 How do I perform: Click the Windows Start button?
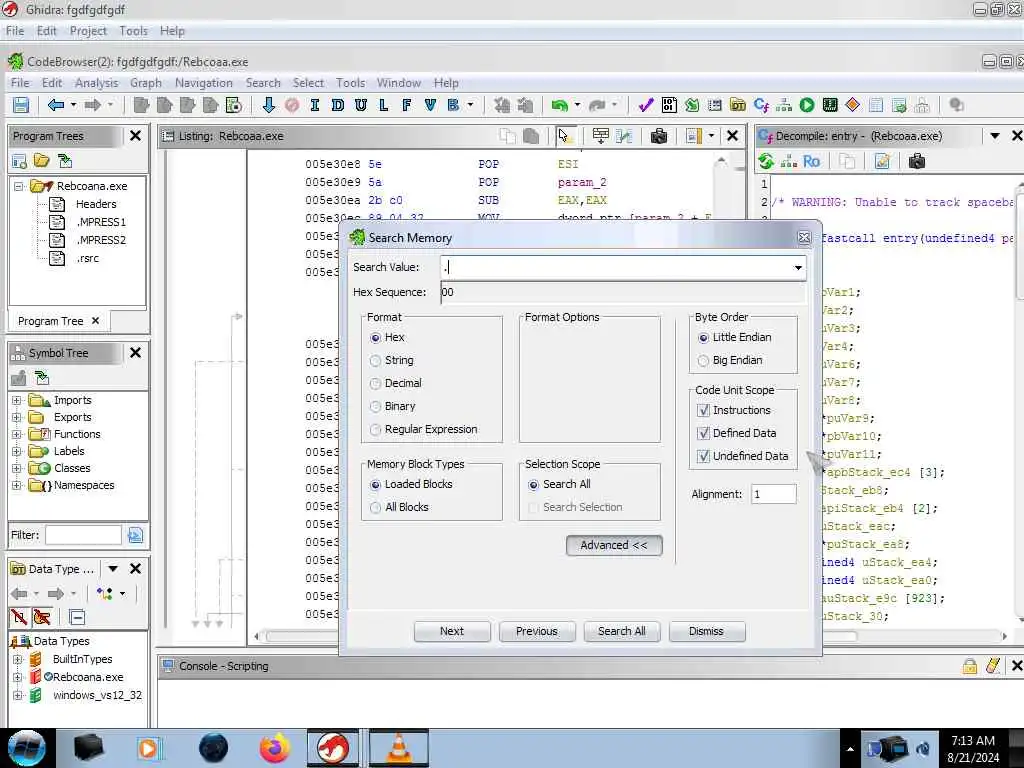tap(26, 748)
